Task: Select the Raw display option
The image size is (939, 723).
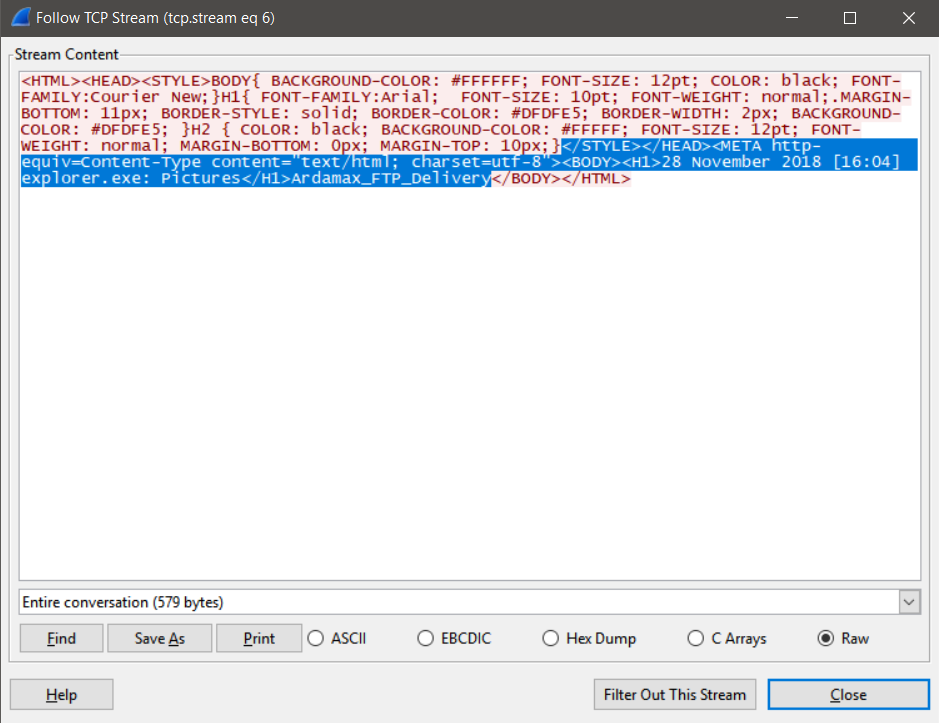Action: tap(843, 639)
